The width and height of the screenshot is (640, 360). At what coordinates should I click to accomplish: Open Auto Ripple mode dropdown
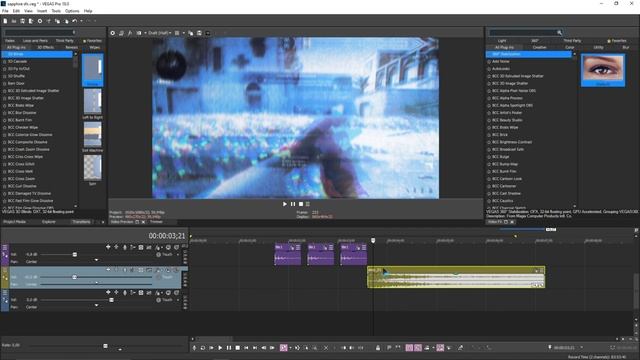[x=433, y=348]
